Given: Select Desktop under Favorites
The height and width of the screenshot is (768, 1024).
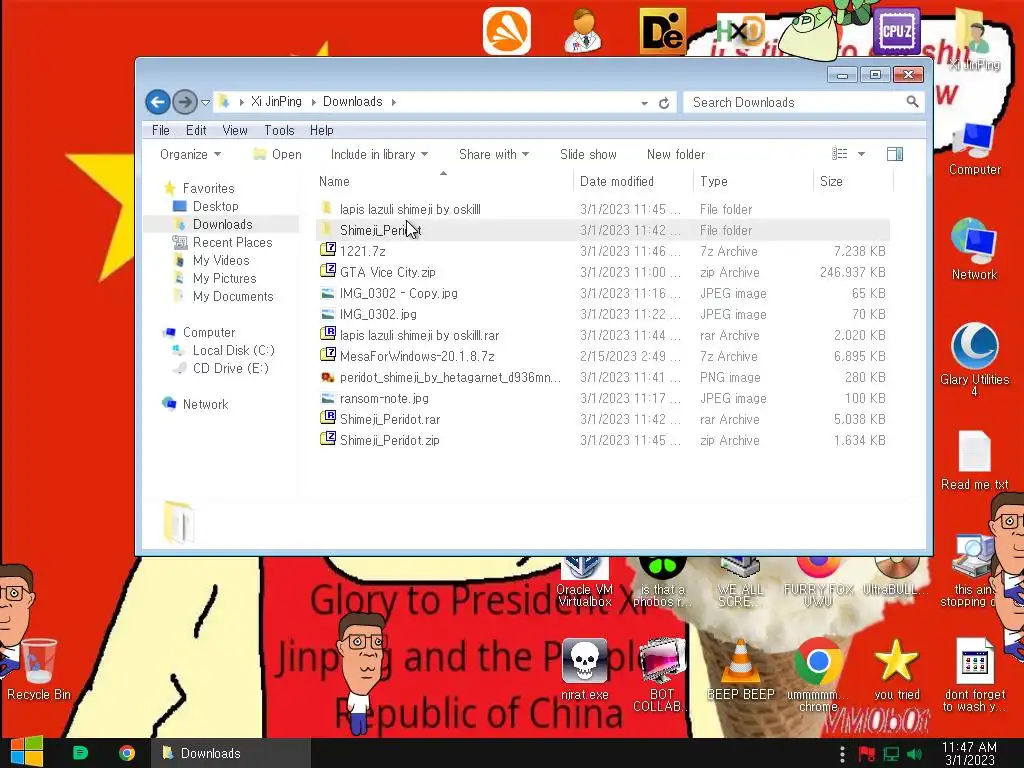Looking at the screenshot, I should 216,206.
